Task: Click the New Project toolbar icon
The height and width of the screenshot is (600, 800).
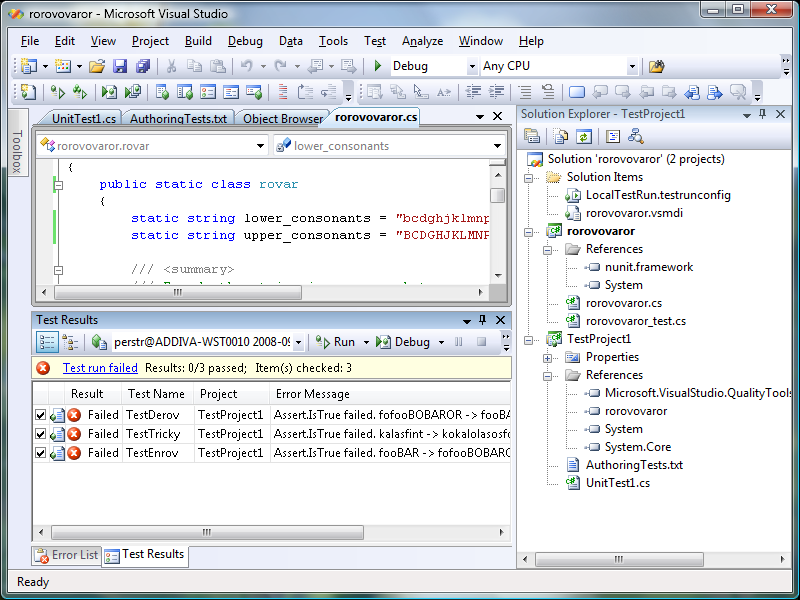Action: coord(29,66)
